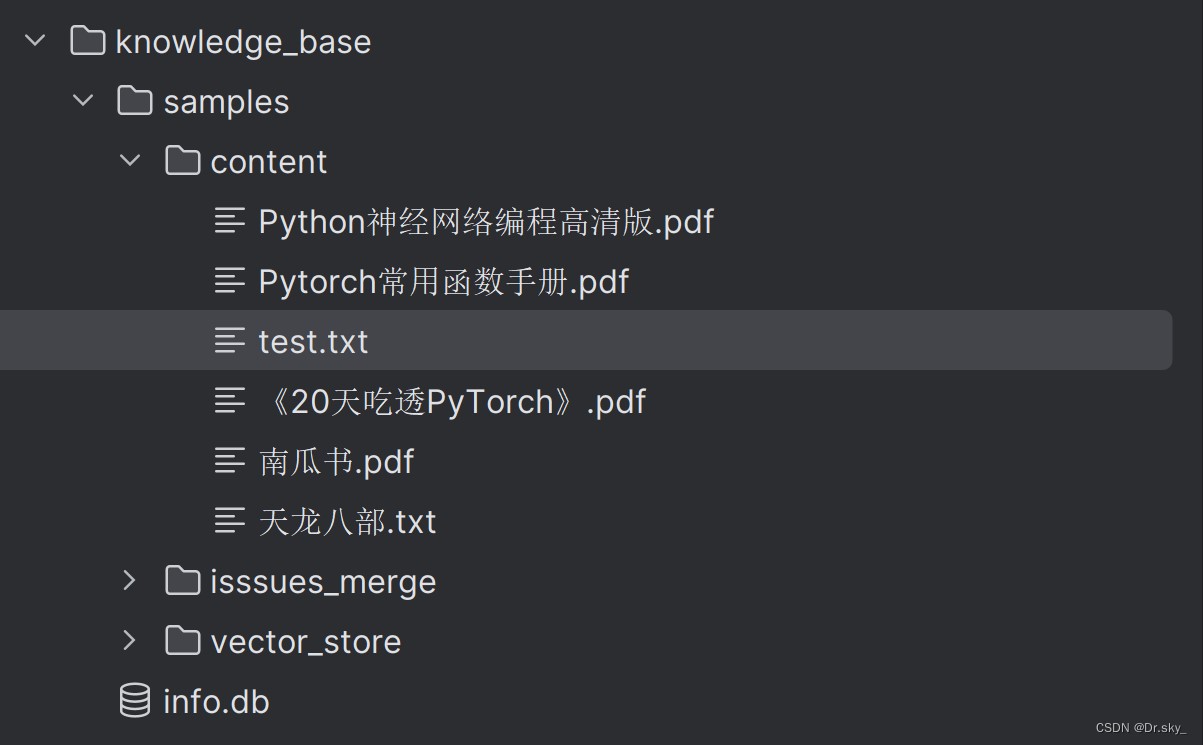
Task: Click the isssues_merge folder icon
Action: [182, 581]
